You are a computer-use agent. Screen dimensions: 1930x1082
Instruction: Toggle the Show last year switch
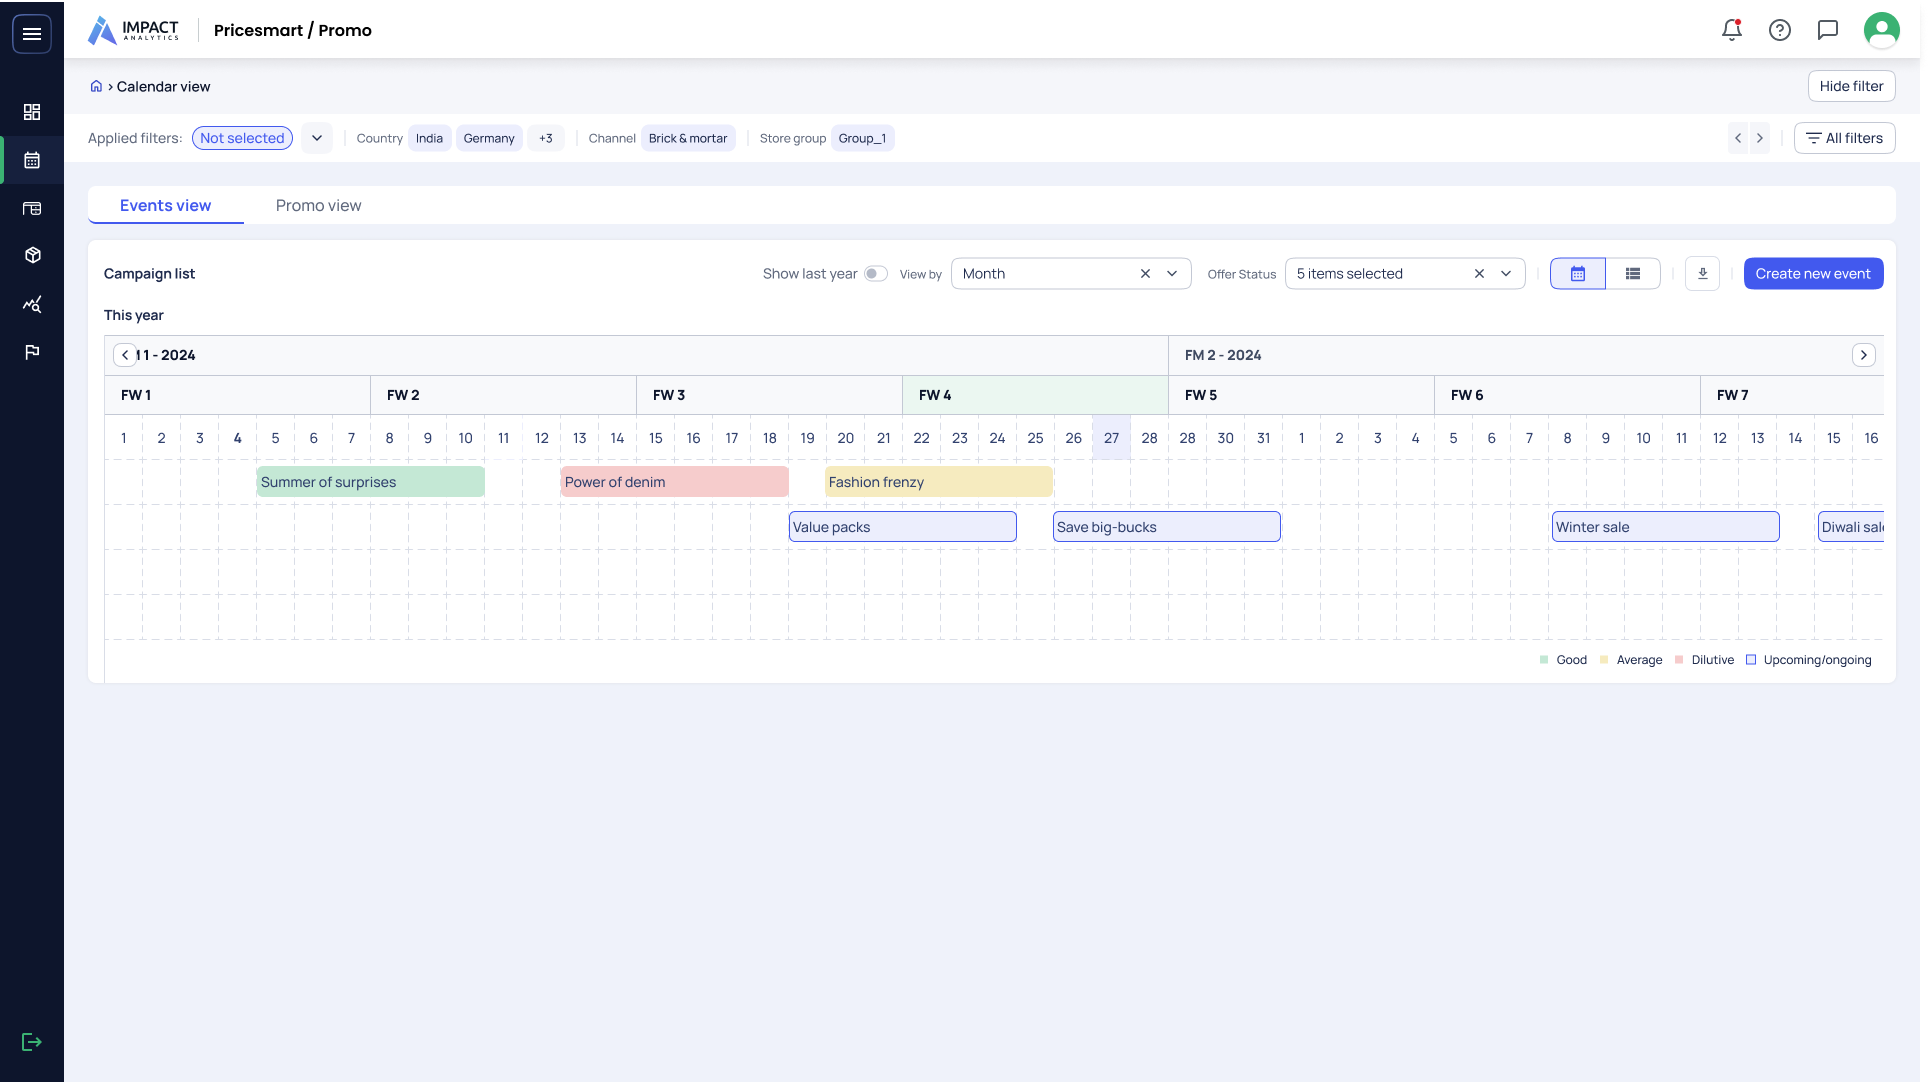coord(875,273)
